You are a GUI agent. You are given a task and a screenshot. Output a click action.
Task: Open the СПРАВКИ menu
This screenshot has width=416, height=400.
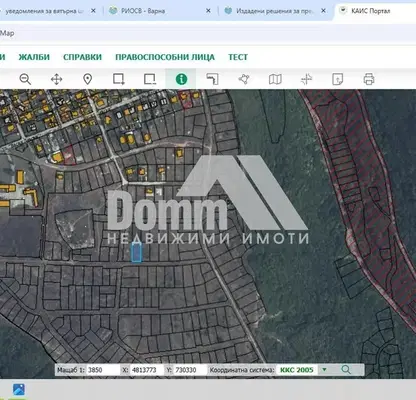[82, 57]
